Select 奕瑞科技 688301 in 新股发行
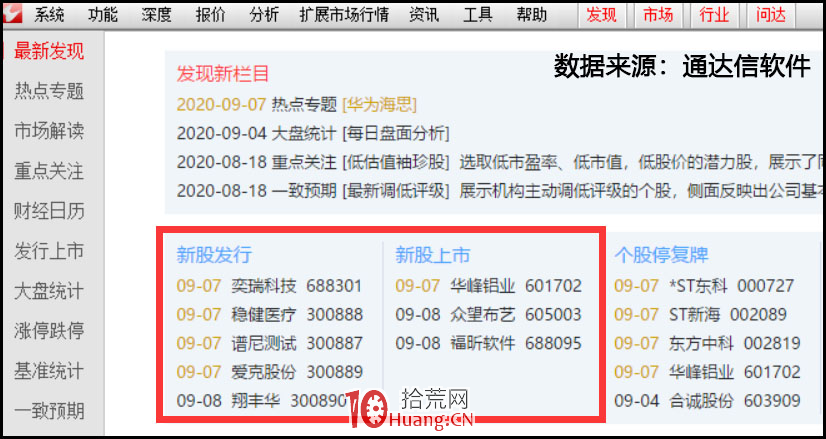Viewport: 826px width, 439px height. point(269,286)
